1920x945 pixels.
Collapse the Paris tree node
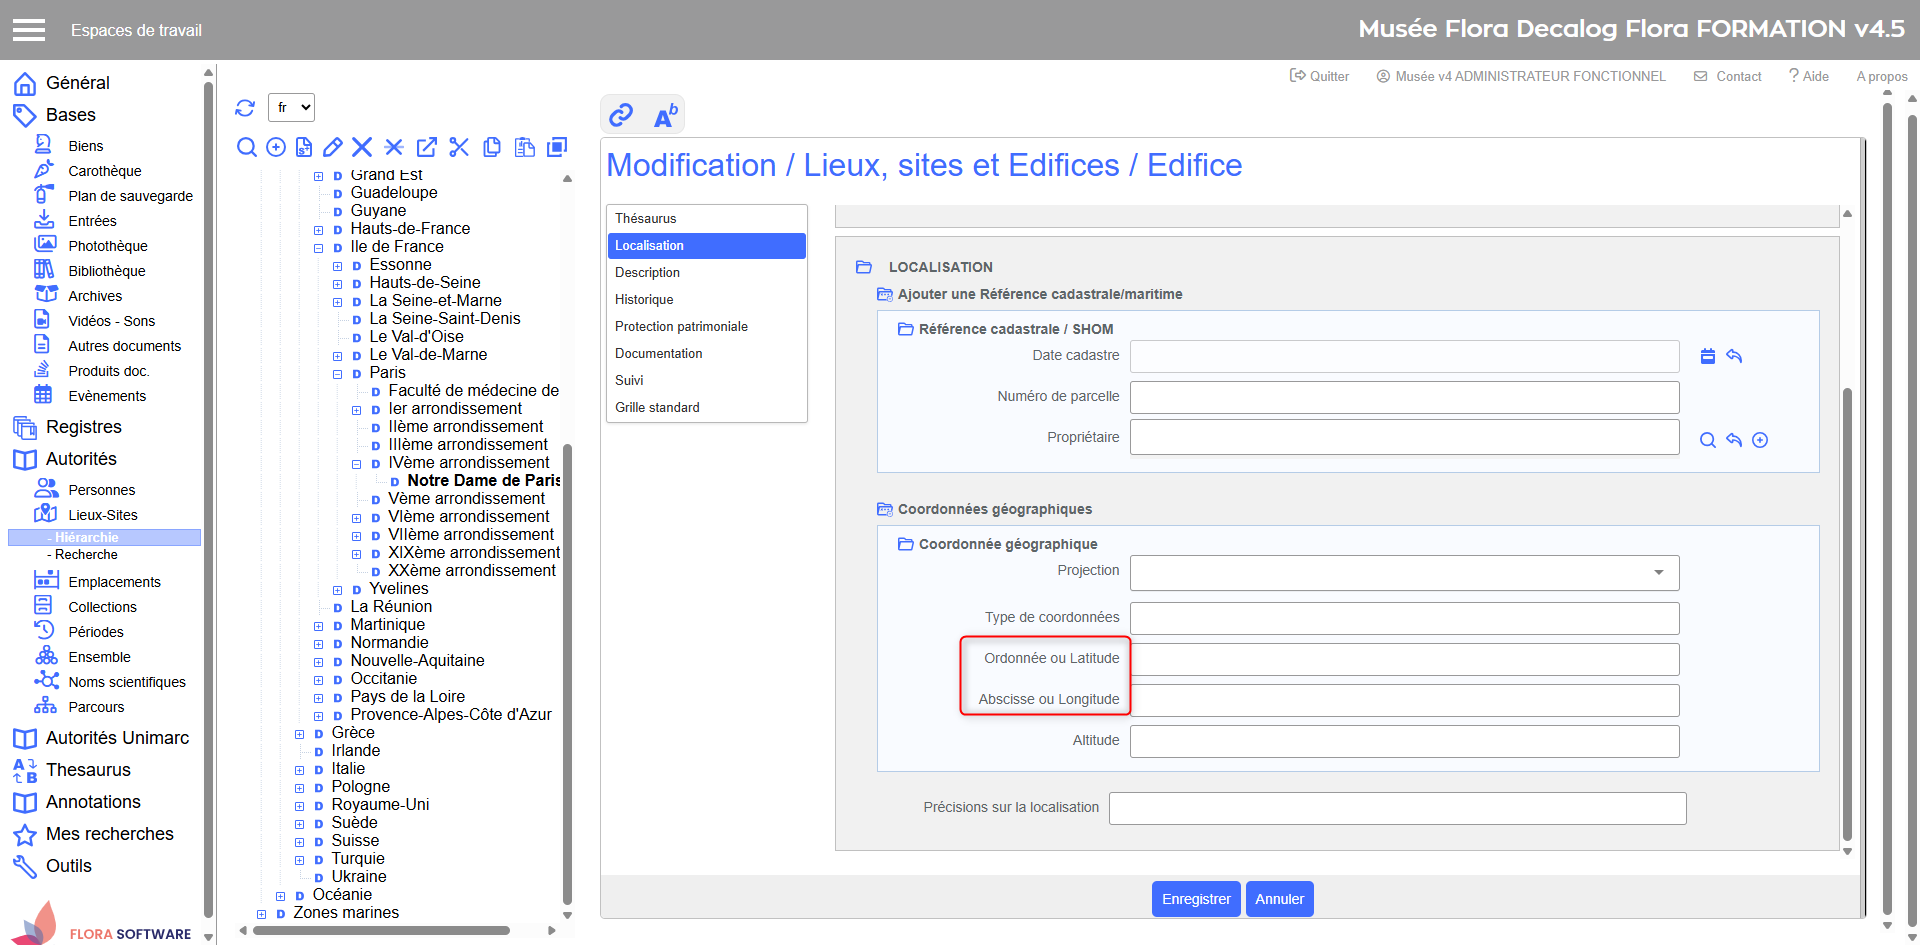[338, 374]
